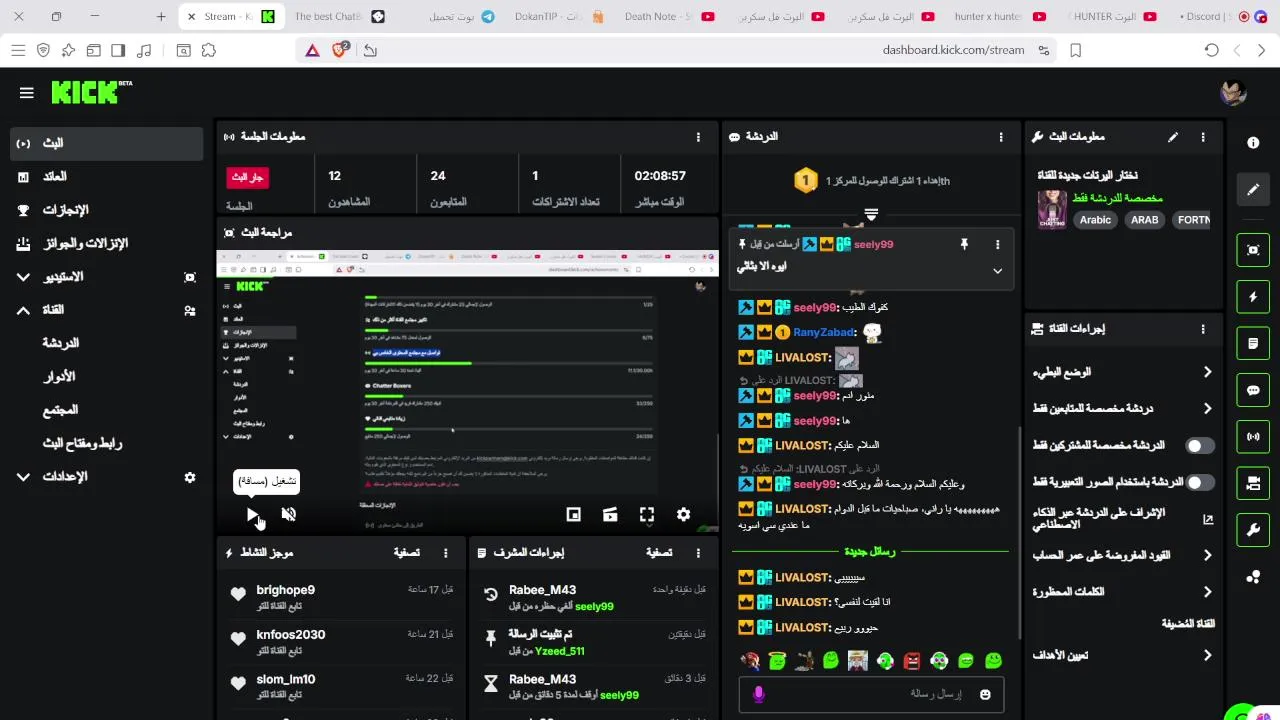Click the Brave shields icon in address bar
This screenshot has height=720, width=1280.
pyautogui.click(x=341, y=50)
